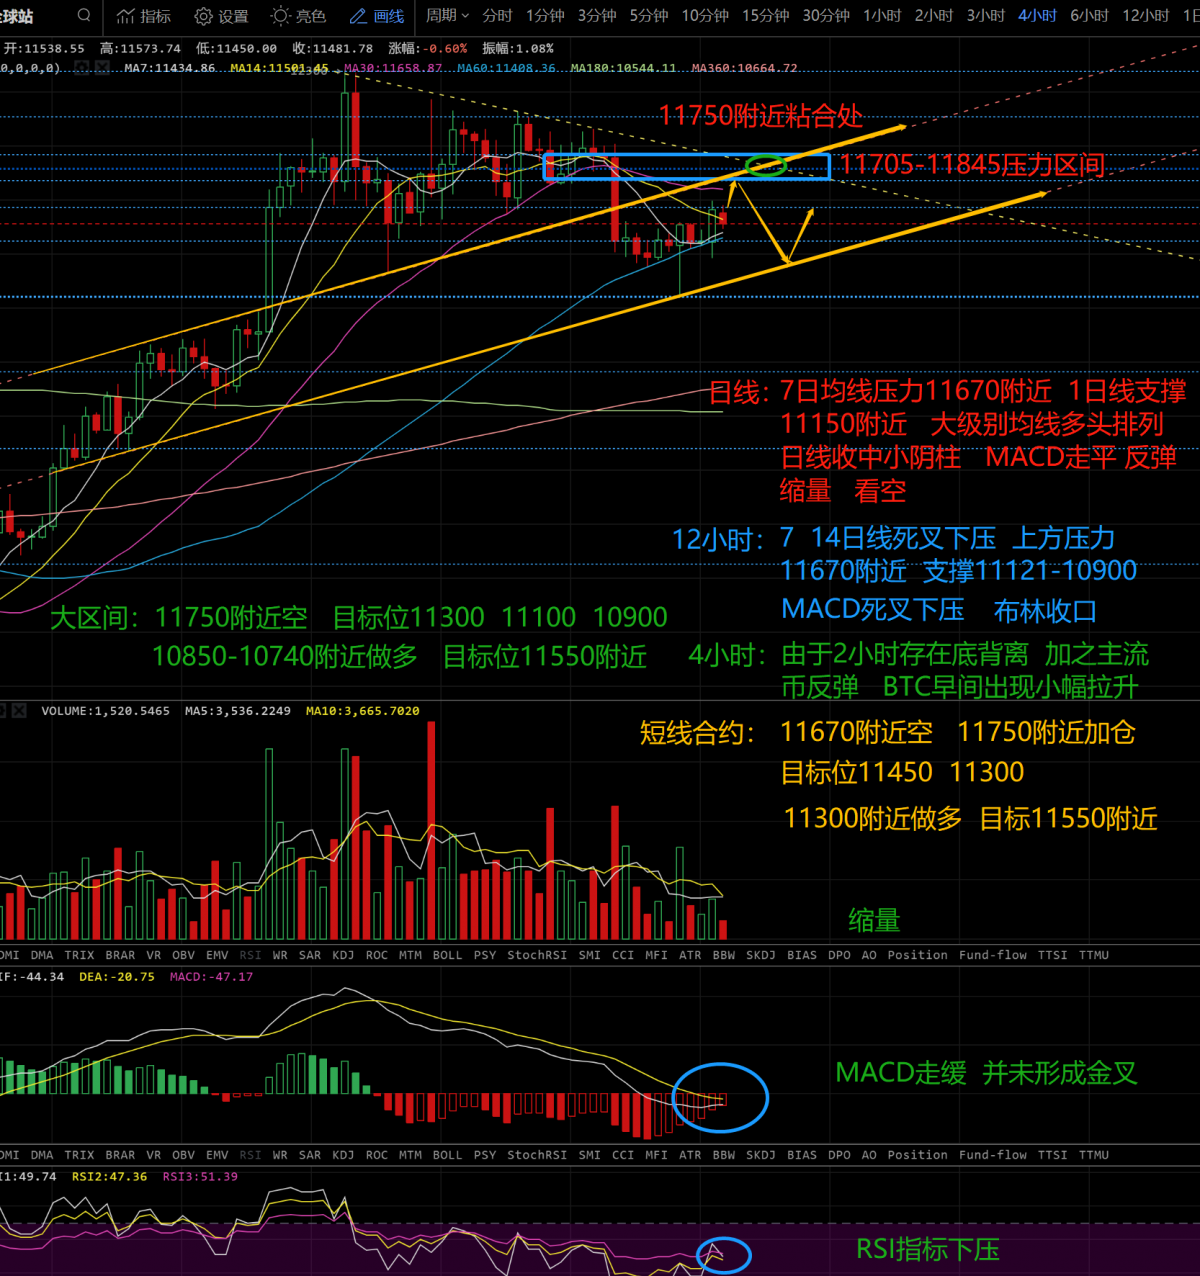Image resolution: width=1200 pixels, height=1276 pixels.
Task: Choose PSY in the row beneath the MACD chart
Action: (x=485, y=1155)
